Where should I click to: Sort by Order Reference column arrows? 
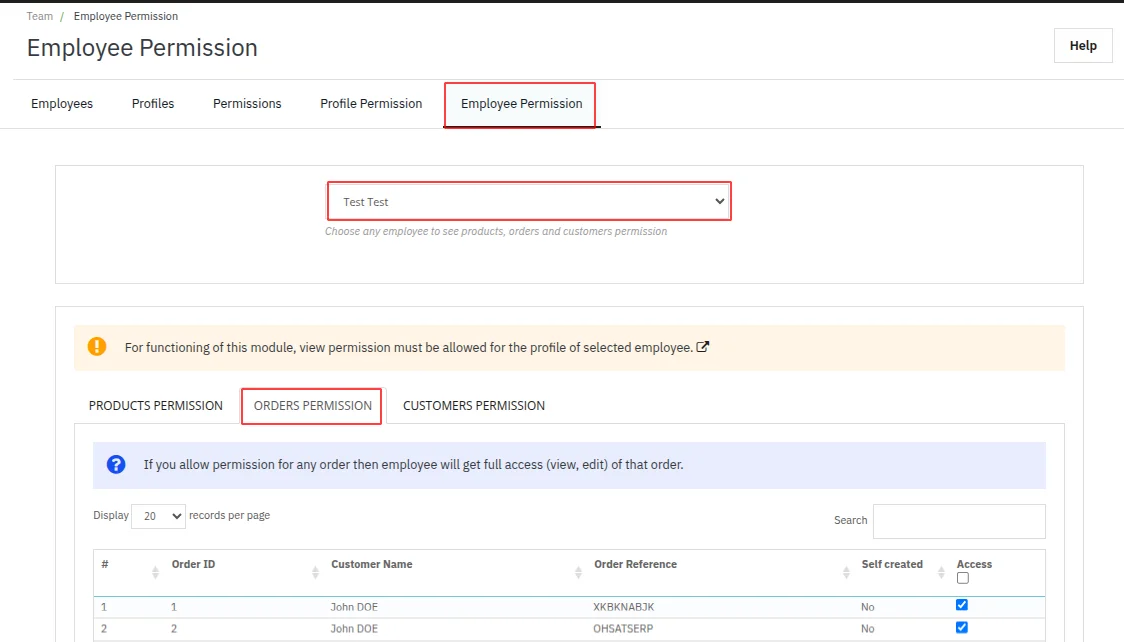point(847,572)
